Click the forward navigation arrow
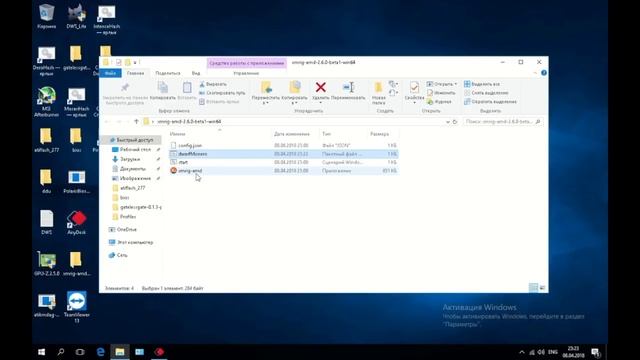 click(119, 122)
